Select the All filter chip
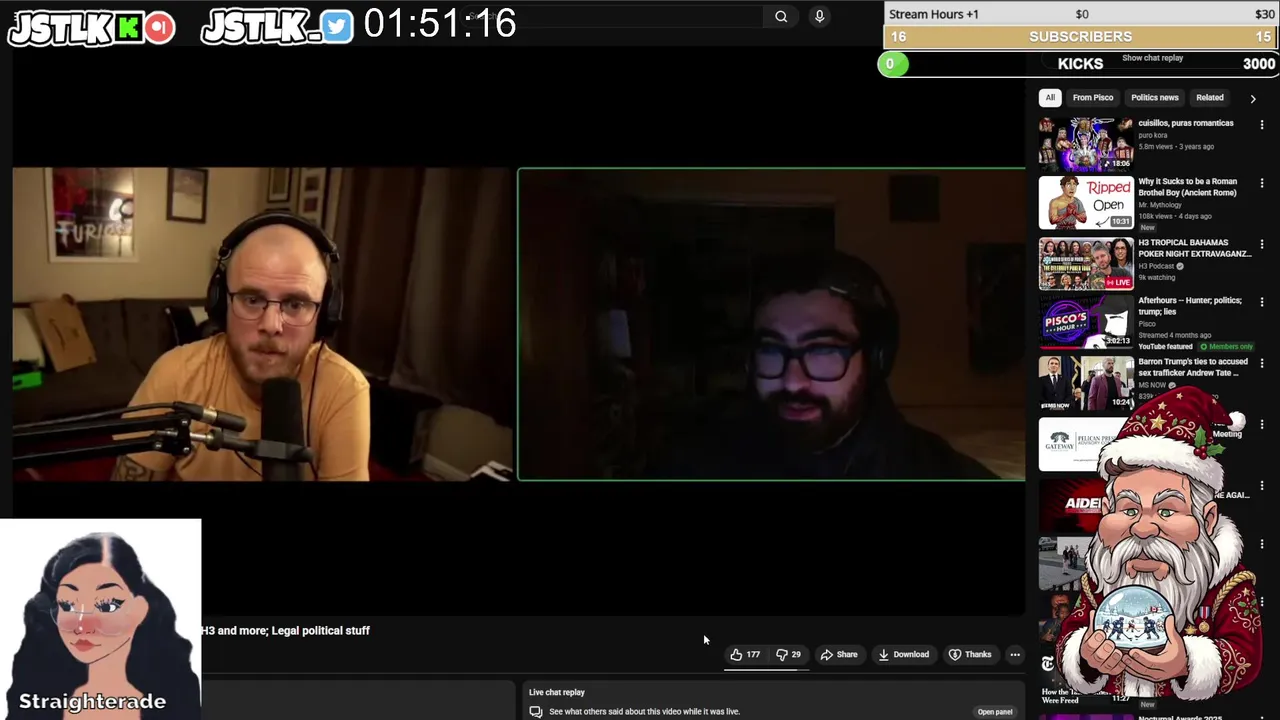 1050,98
